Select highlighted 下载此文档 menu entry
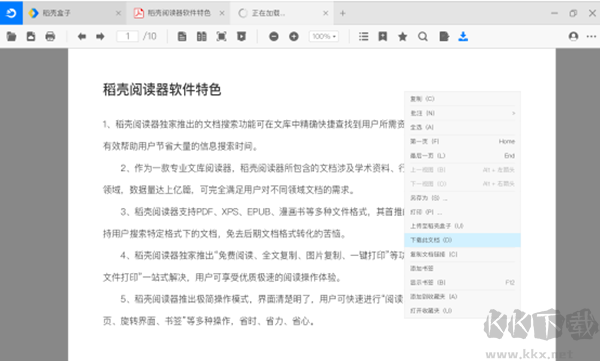Image resolution: width=600 pixels, height=361 pixels. (462, 240)
